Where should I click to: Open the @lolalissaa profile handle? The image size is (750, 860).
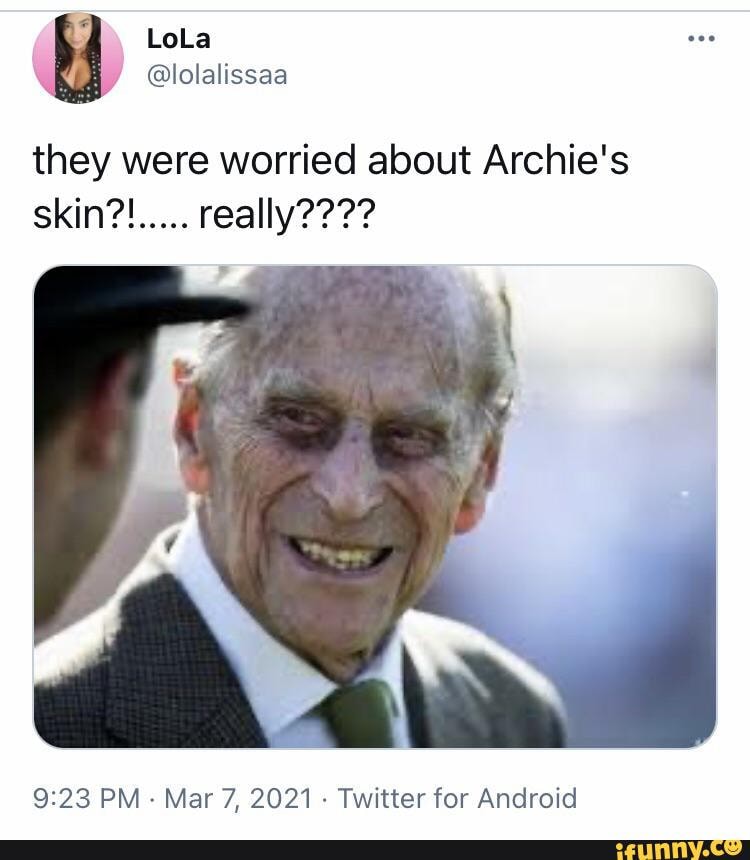pos(221,73)
